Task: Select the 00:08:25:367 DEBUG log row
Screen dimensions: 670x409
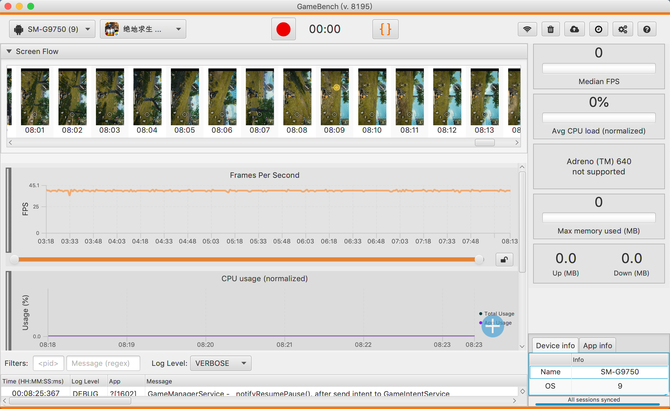Action: click(x=259, y=393)
